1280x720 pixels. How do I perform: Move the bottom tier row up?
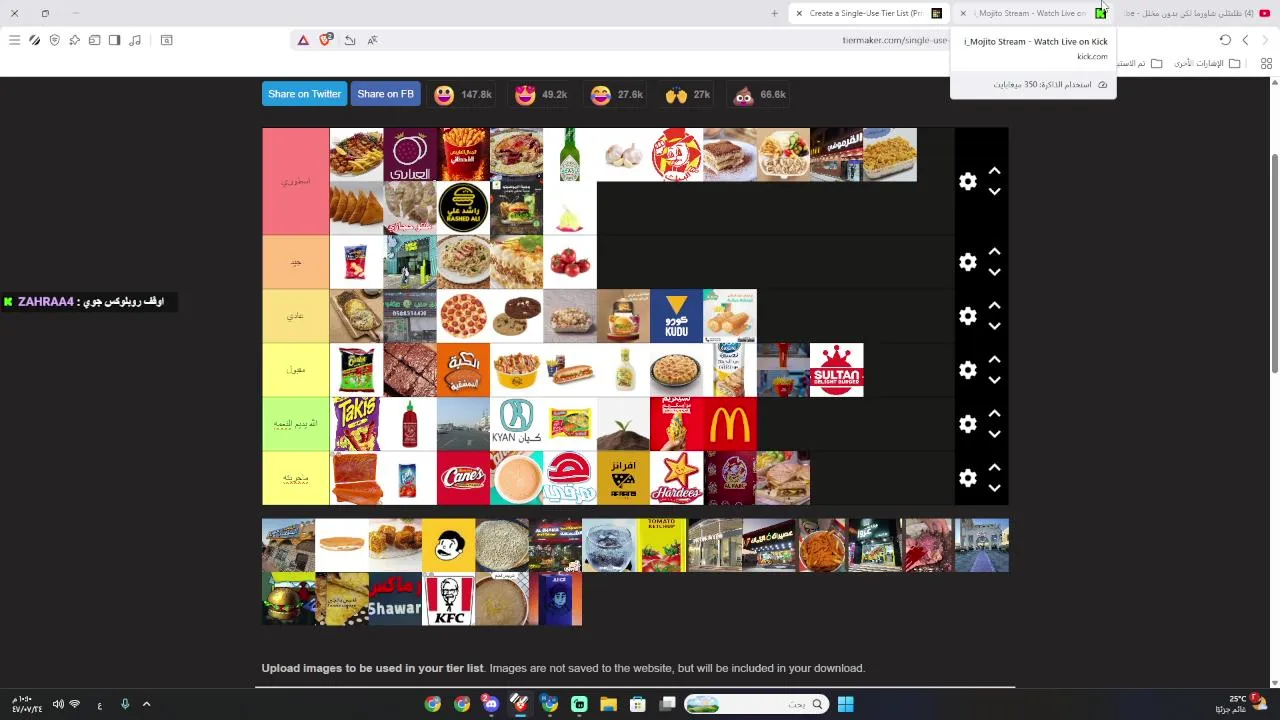pos(994,468)
